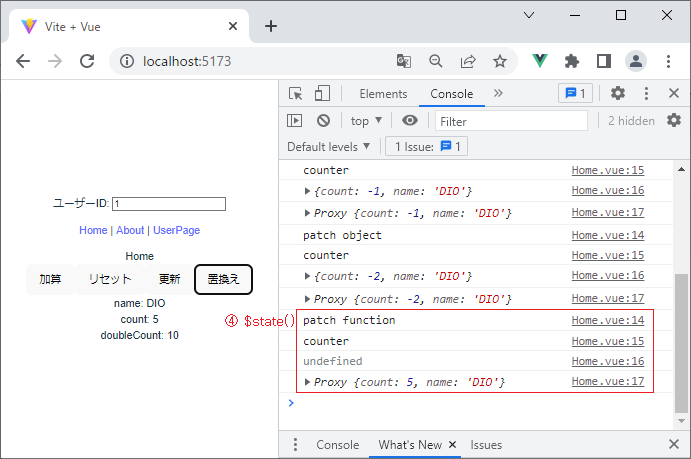Open the issues badge showing 1
This screenshot has height=459, width=691.
[576, 93]
